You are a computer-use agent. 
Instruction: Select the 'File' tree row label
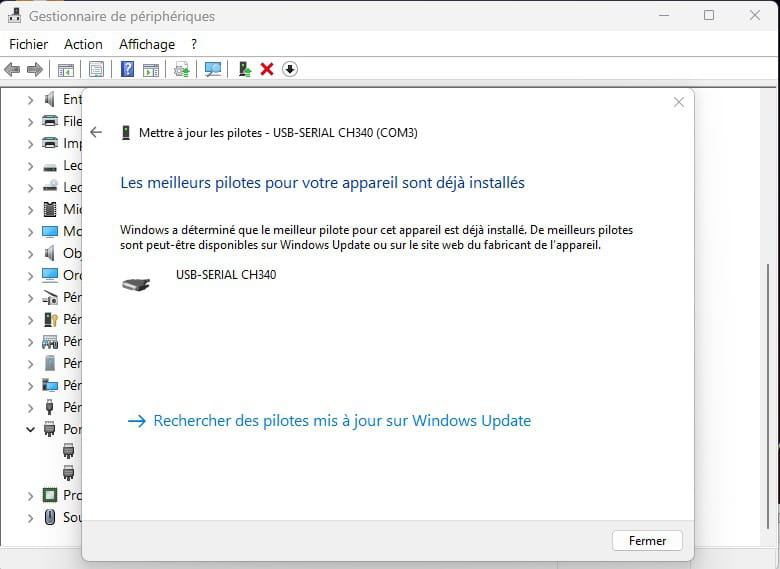click(72, 121)
